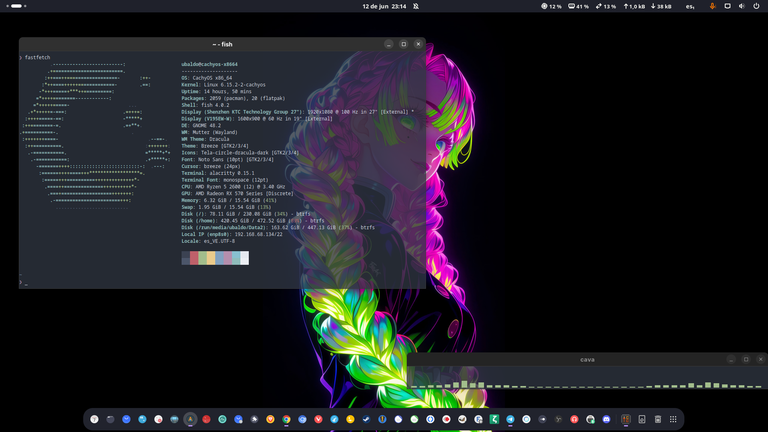The width and height of the screenshot is (768, 432).
Task: Open the Heroic shield icon in the dock
Action: pyautogui.click(x=382, y=419)
